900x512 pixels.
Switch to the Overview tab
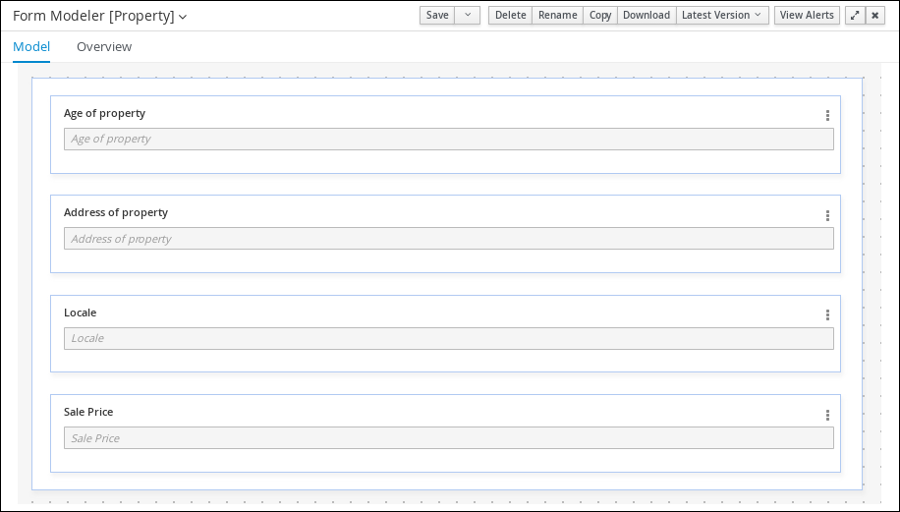point(104,47)
